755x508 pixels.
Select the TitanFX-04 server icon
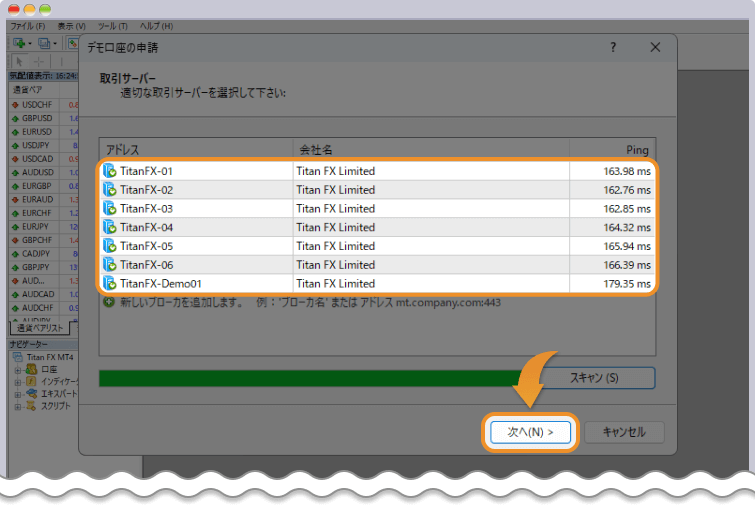110,227
